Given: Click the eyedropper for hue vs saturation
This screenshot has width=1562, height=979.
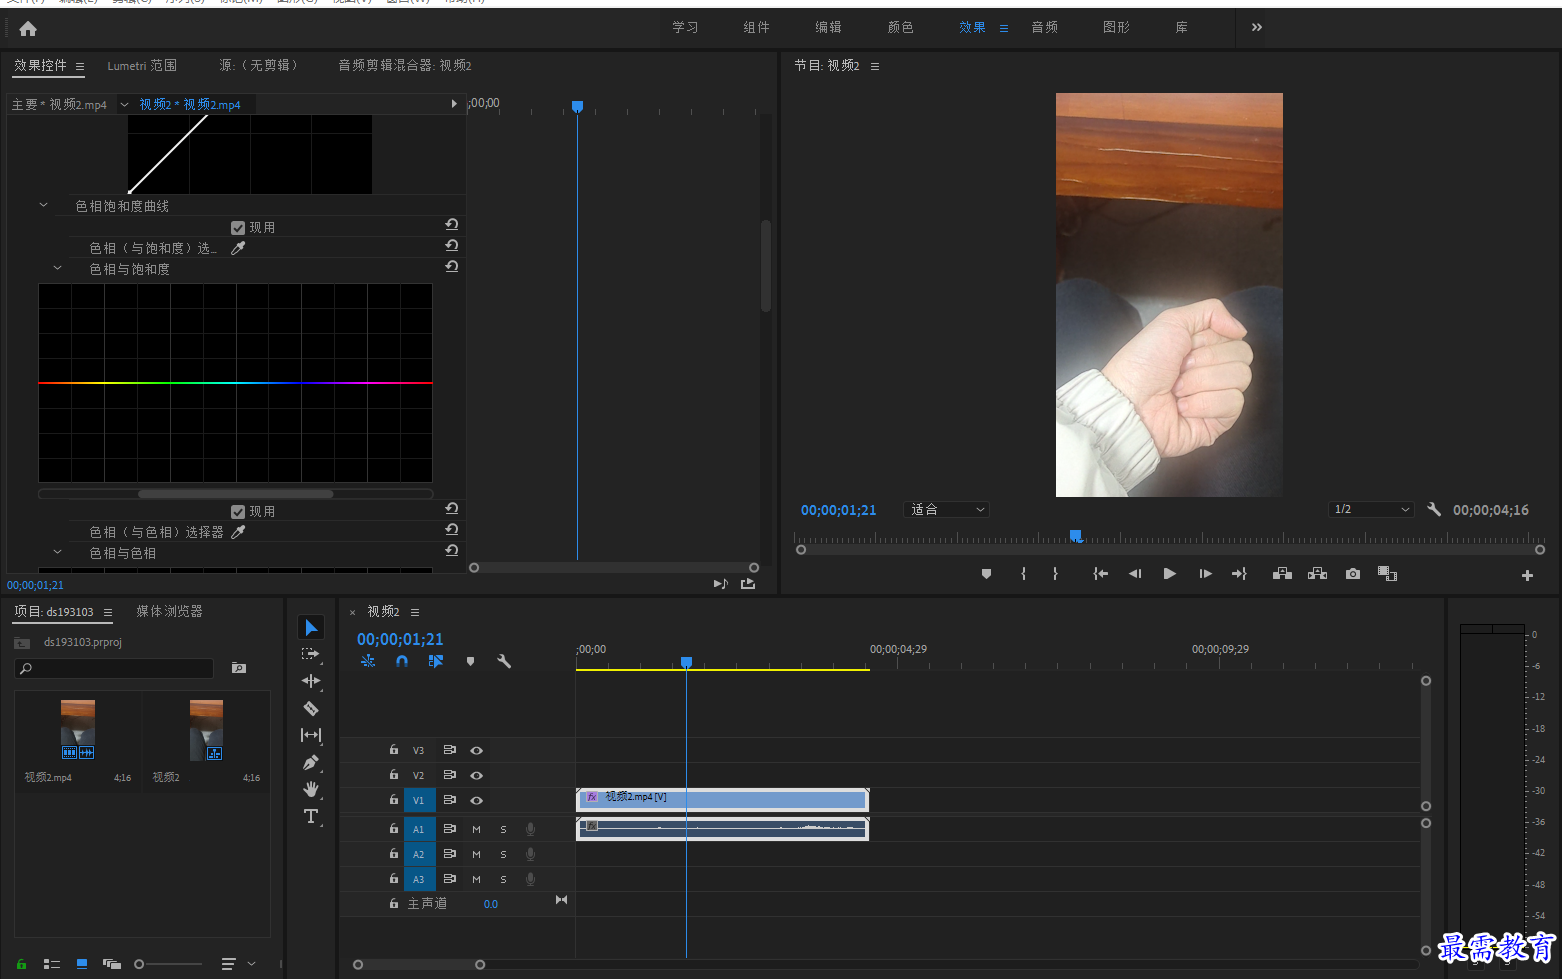Looking at the screenshot, I should pyautogui.click(x=238, y=248).
